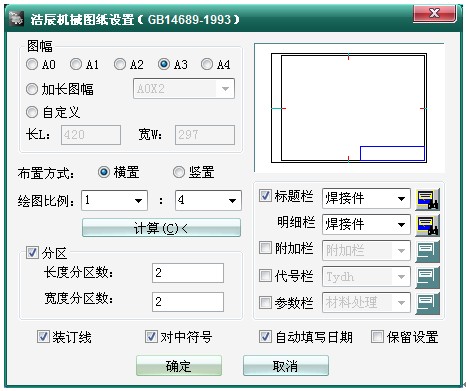
Task: Click the 长度分区数 input field
Action: pos(188,273)
